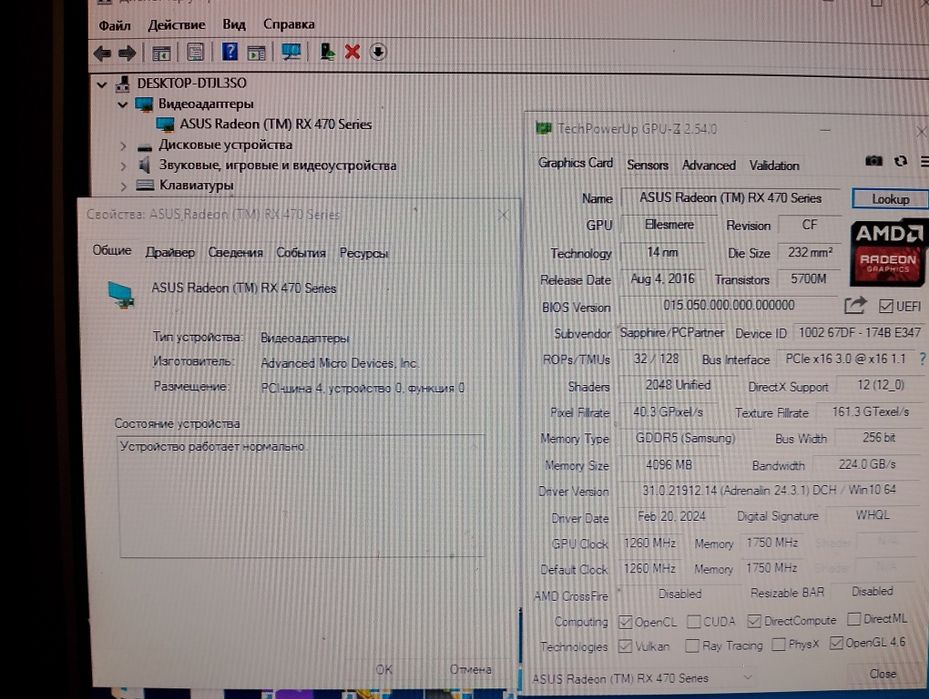Collapse the Видеоадаптеры node
This screenshot has width=929, height=699.
[x=123, y=105]
